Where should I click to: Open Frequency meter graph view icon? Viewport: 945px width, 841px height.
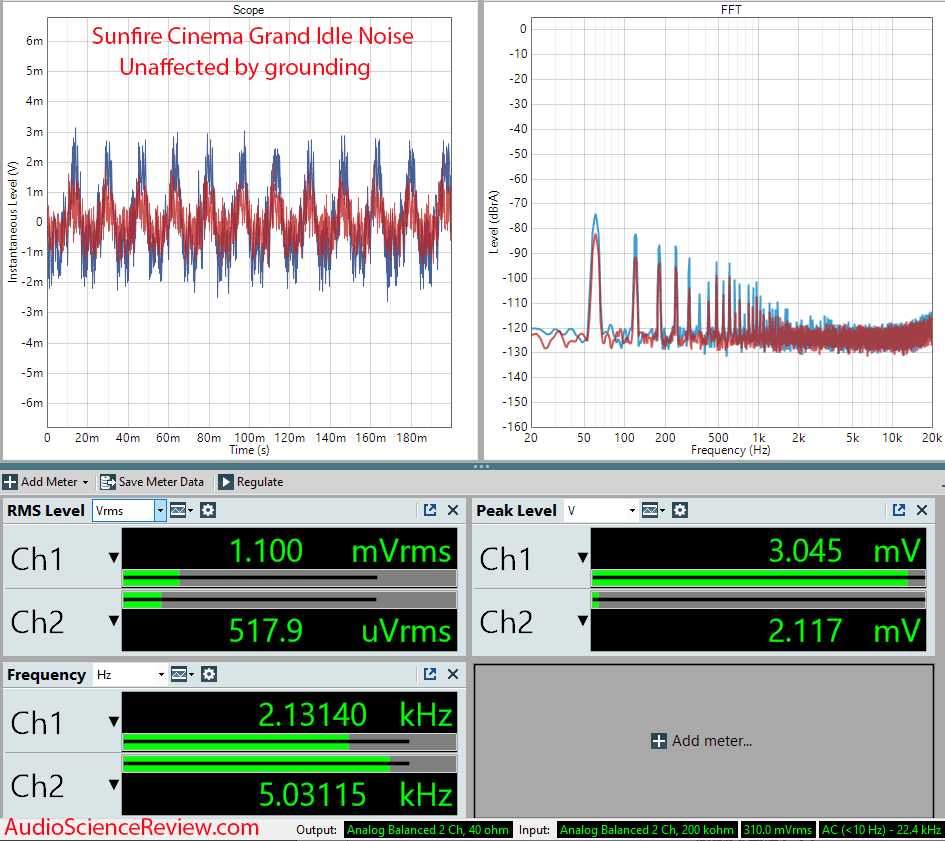coord(182,674)
